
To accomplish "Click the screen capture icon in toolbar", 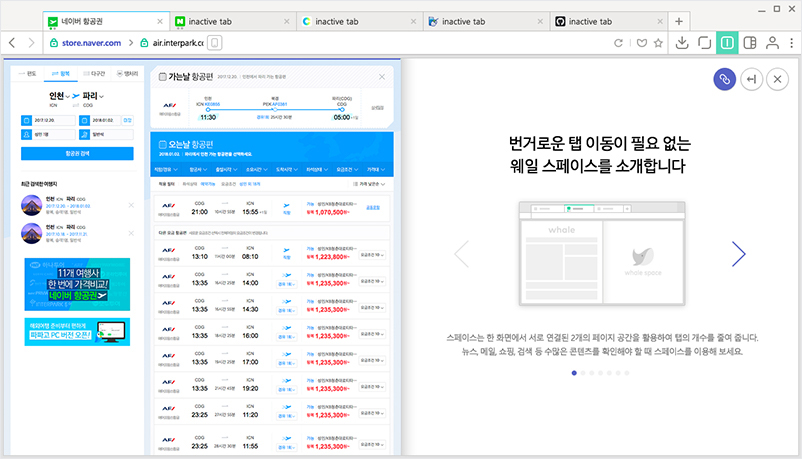I will coord(704,43).
